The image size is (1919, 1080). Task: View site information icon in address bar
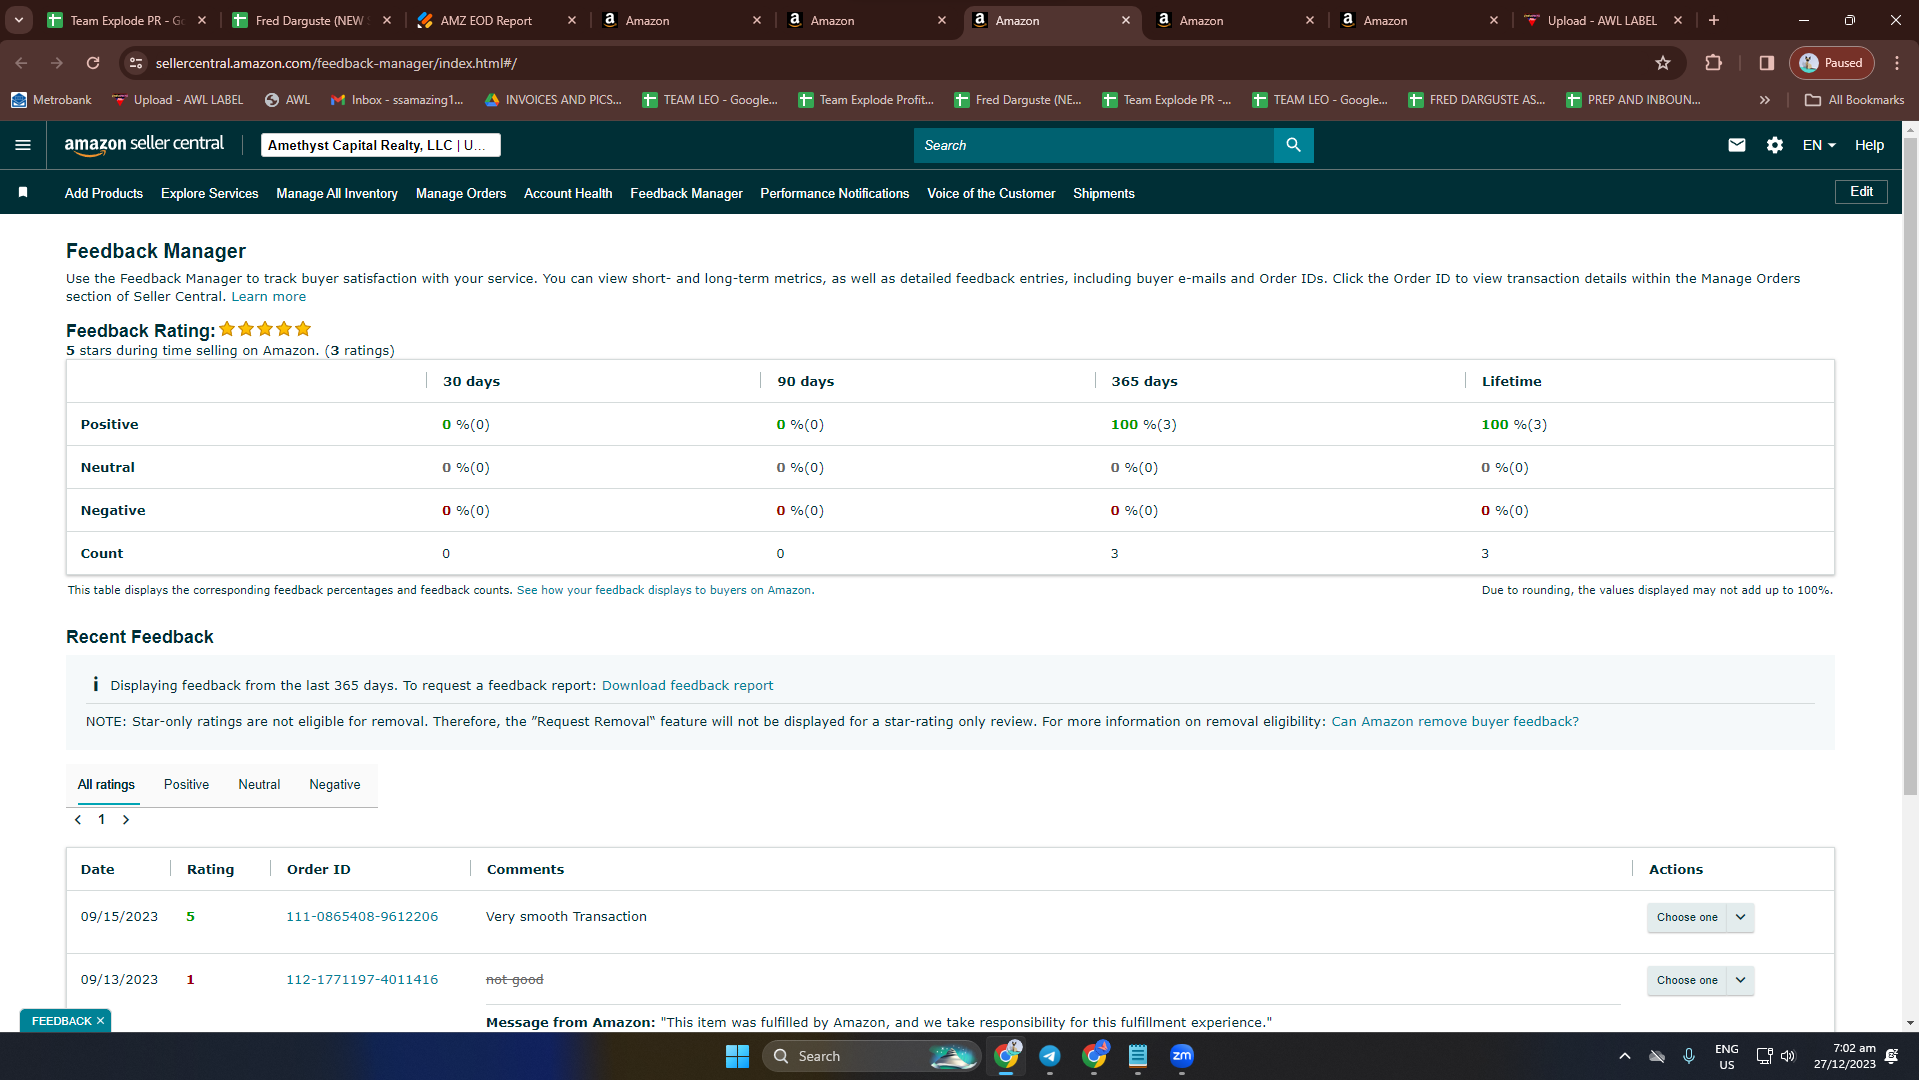coord(136,63)
